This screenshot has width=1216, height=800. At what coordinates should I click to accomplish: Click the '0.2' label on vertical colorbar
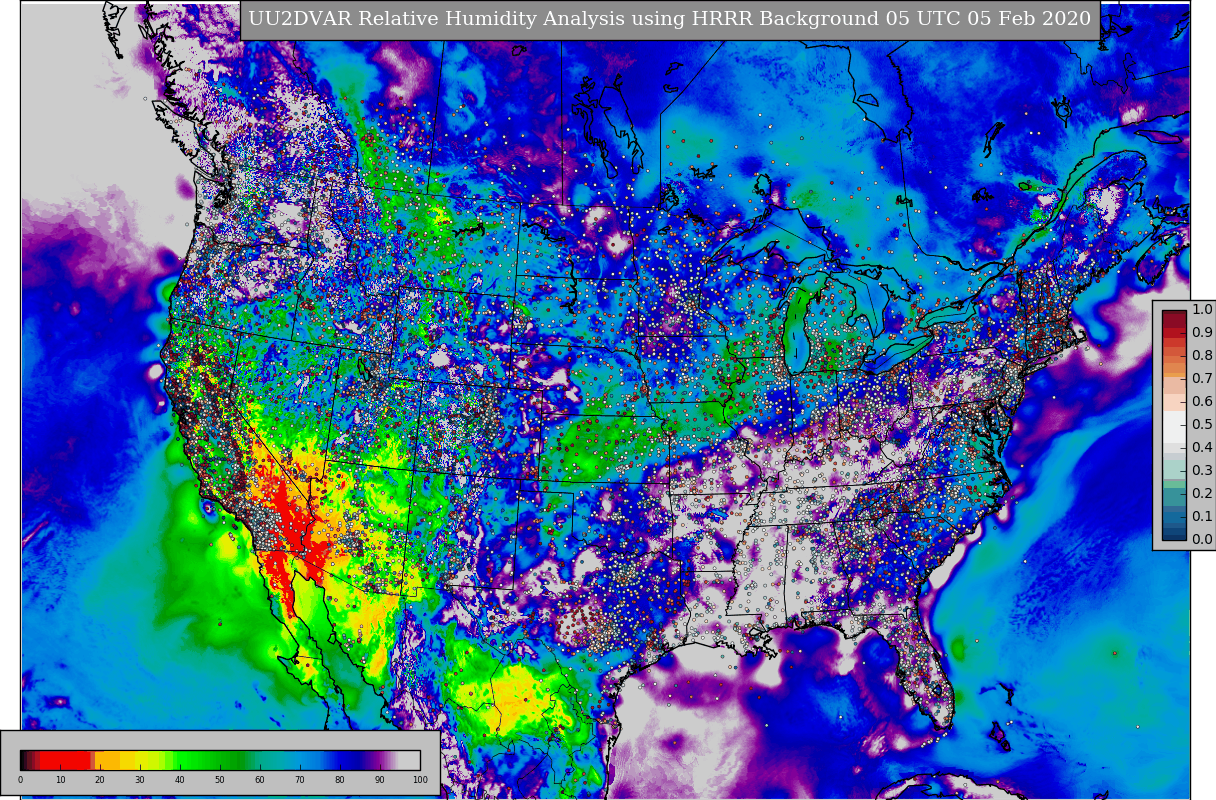coord(1202,494)
